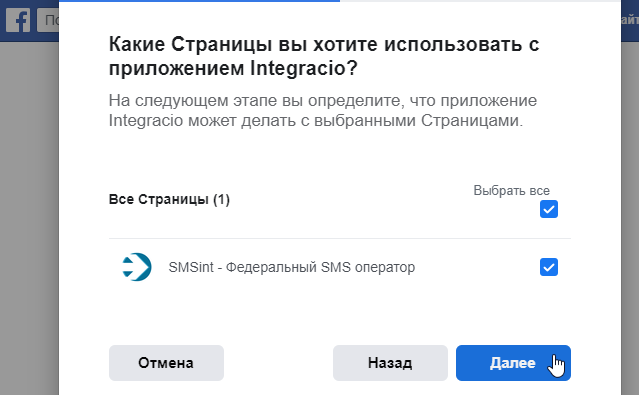Click the blue Facebook header bar
Screen dimensions: 639x395
[x=630, y=36]
